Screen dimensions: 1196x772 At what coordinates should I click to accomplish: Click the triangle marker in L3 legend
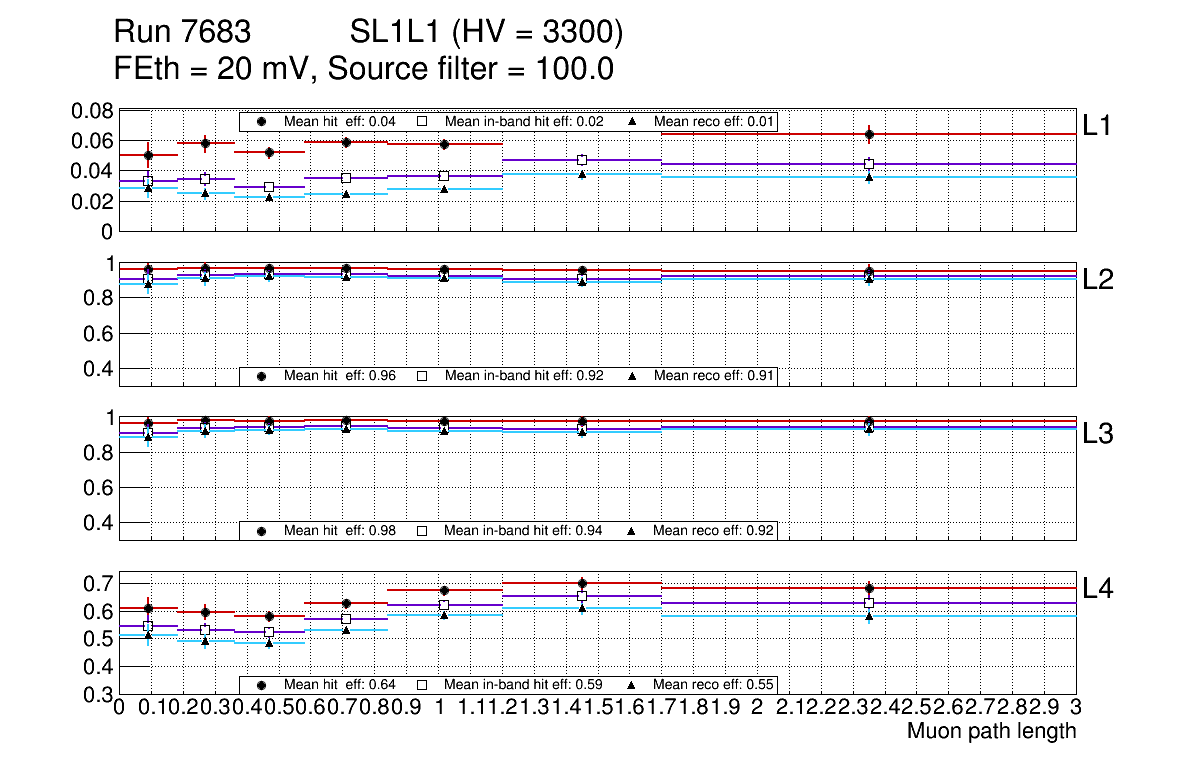tap(633, 530)
